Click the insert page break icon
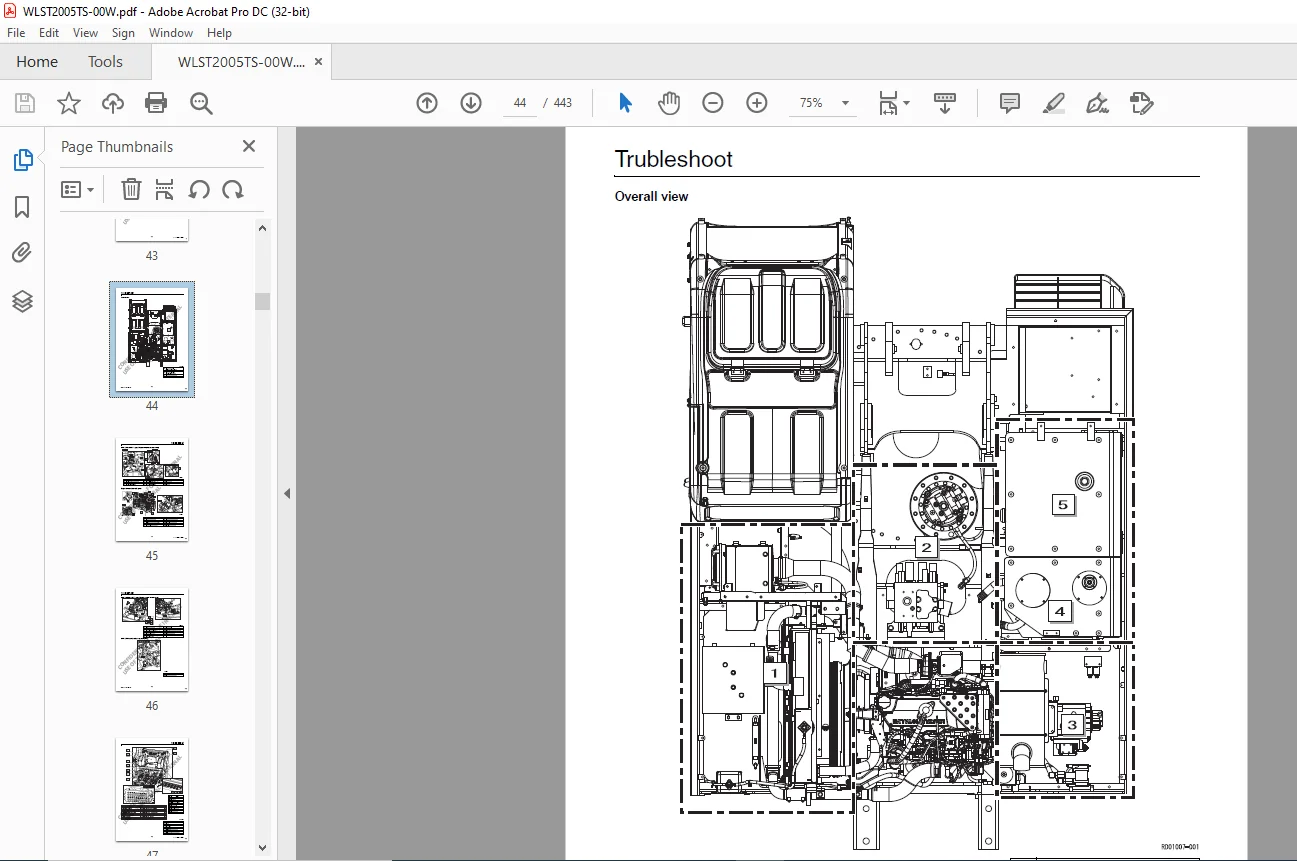This screenshot has height=861, width=1297. pos(165,189)
